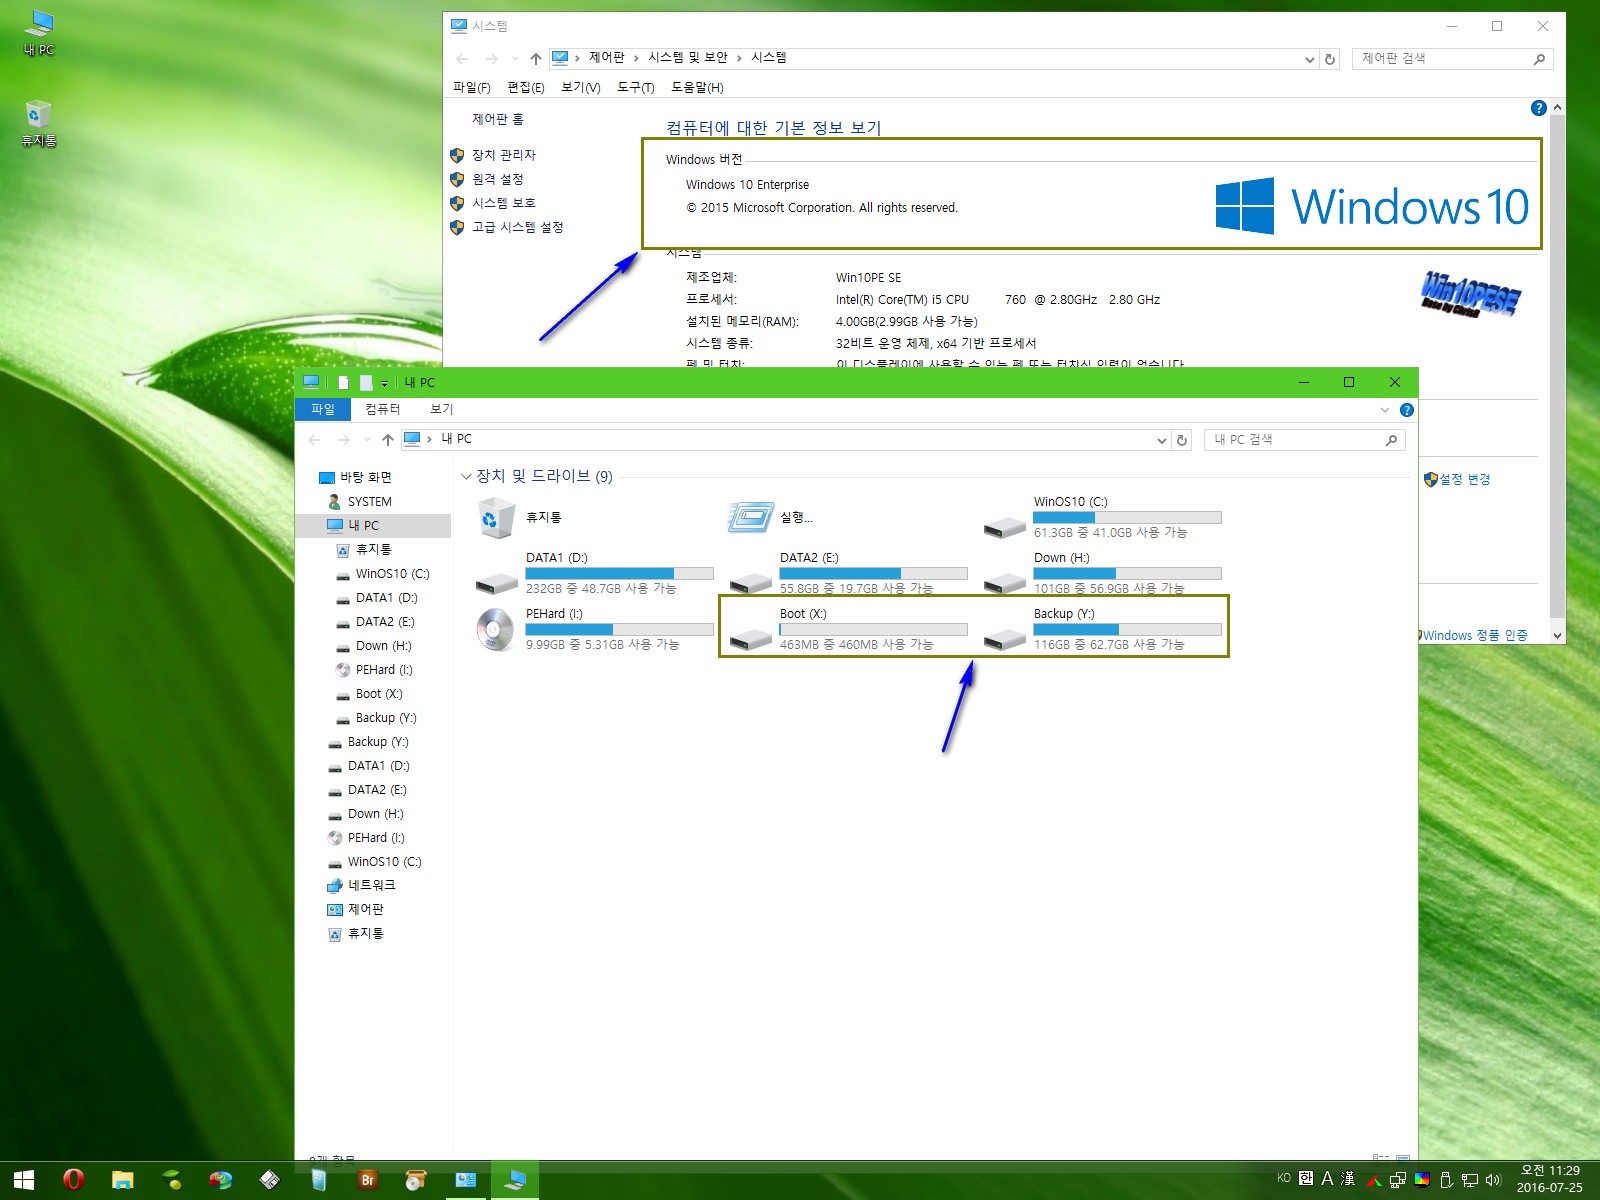
Task: Go up one level in 내 PC explorer
Action: [x=388, y=440]
